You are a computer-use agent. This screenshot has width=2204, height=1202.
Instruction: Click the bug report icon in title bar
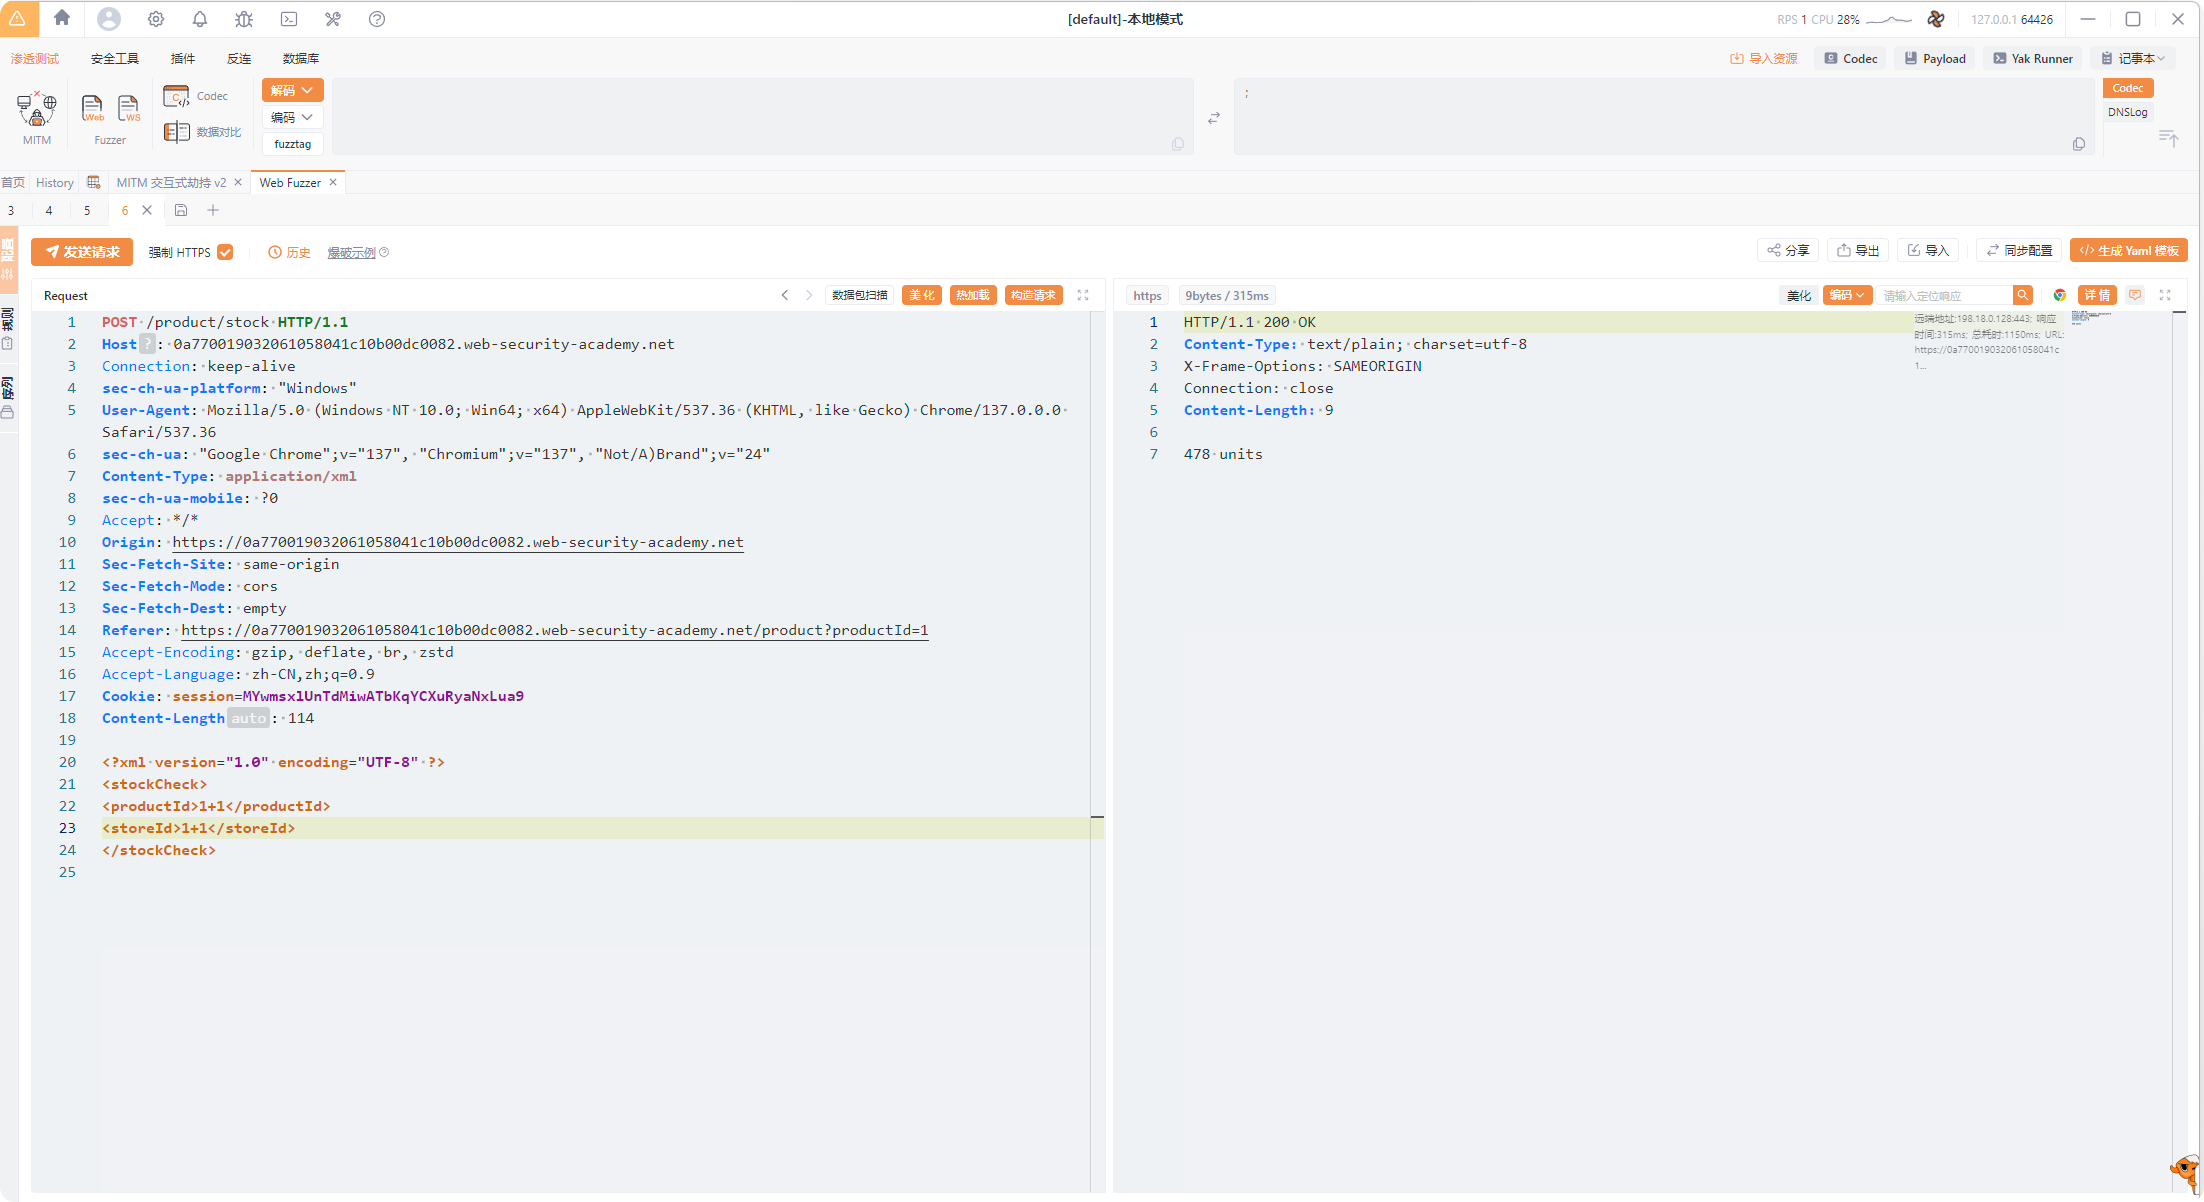[244, 19]
